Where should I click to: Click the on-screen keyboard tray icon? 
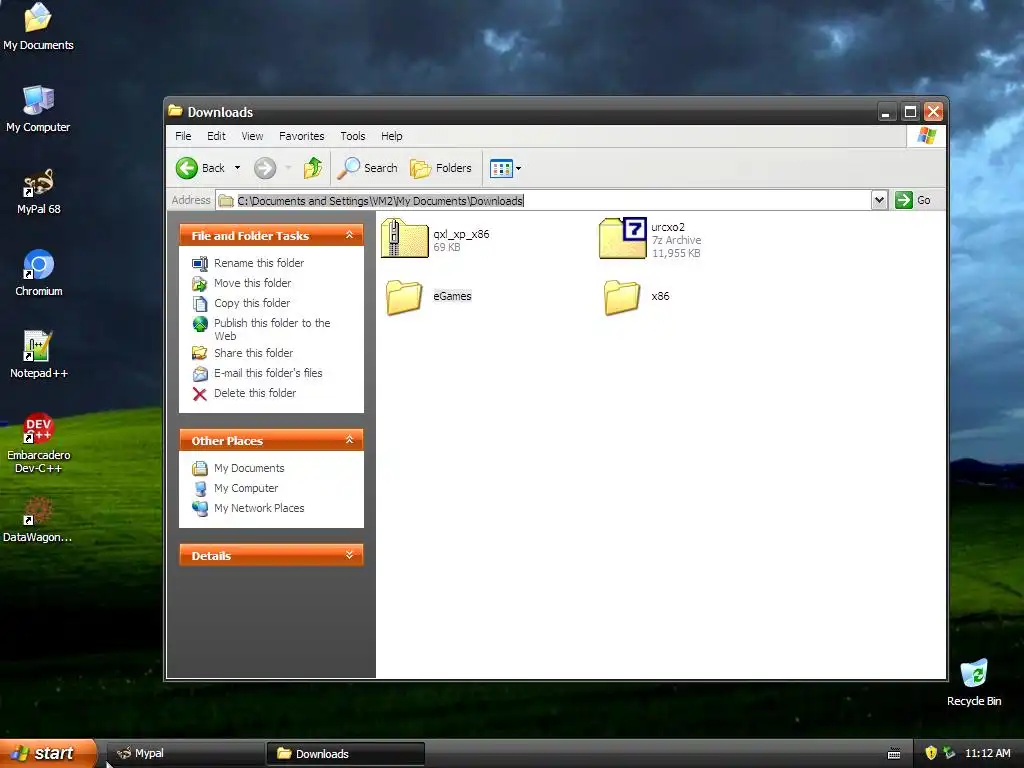point(894,754)
